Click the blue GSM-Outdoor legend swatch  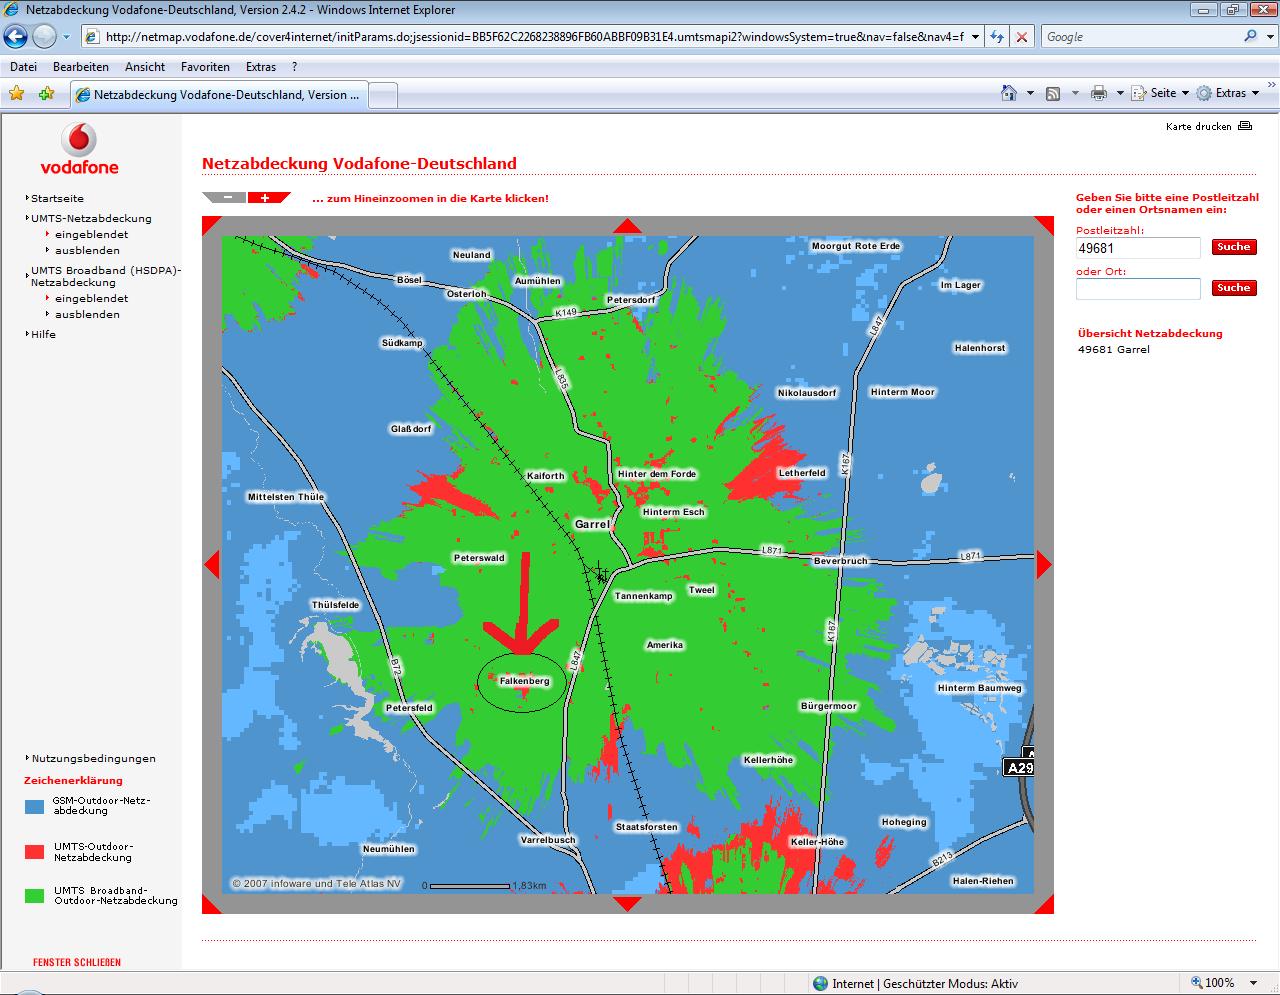(x=34, y=806)
